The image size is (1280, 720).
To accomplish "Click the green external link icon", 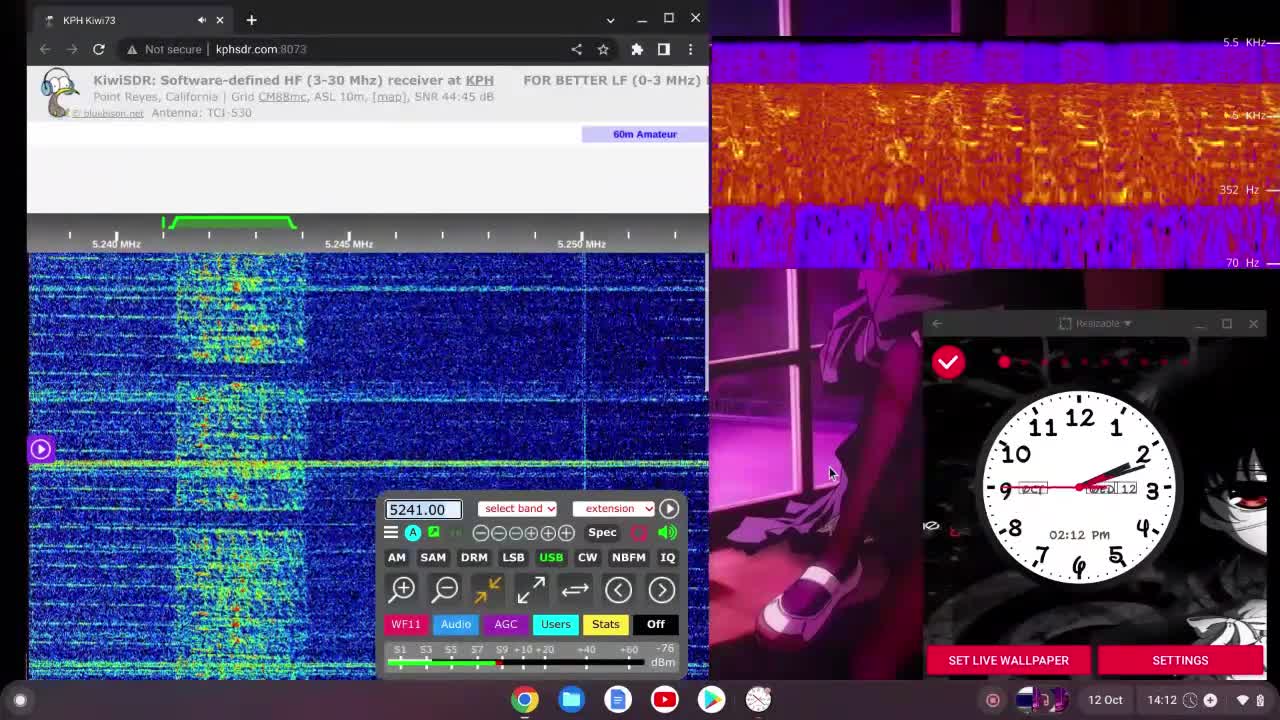I will point(434,533).
